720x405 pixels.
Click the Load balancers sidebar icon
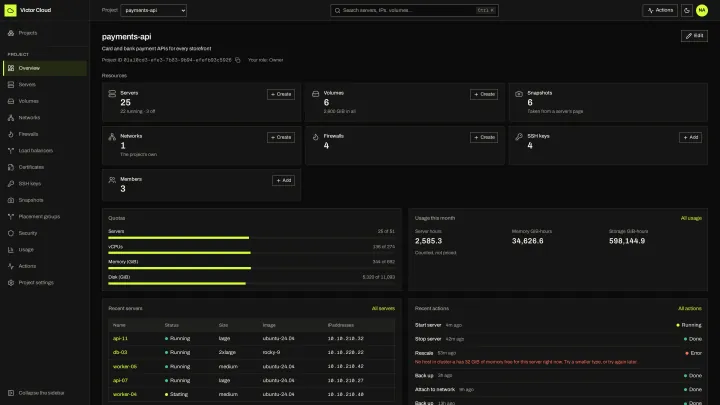click(11, 151)
